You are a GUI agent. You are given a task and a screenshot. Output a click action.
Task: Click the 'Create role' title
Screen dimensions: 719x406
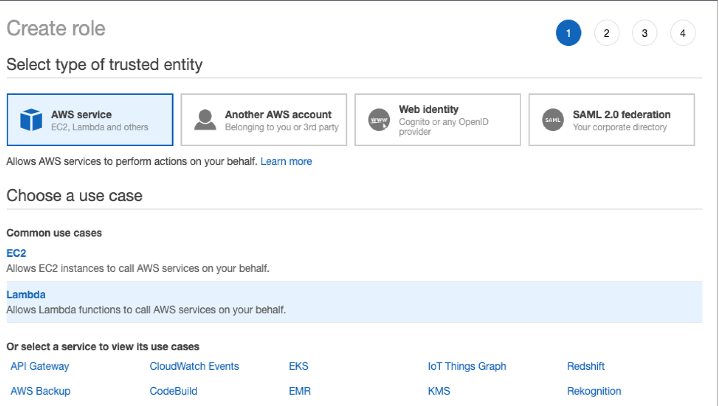point(56,28)
